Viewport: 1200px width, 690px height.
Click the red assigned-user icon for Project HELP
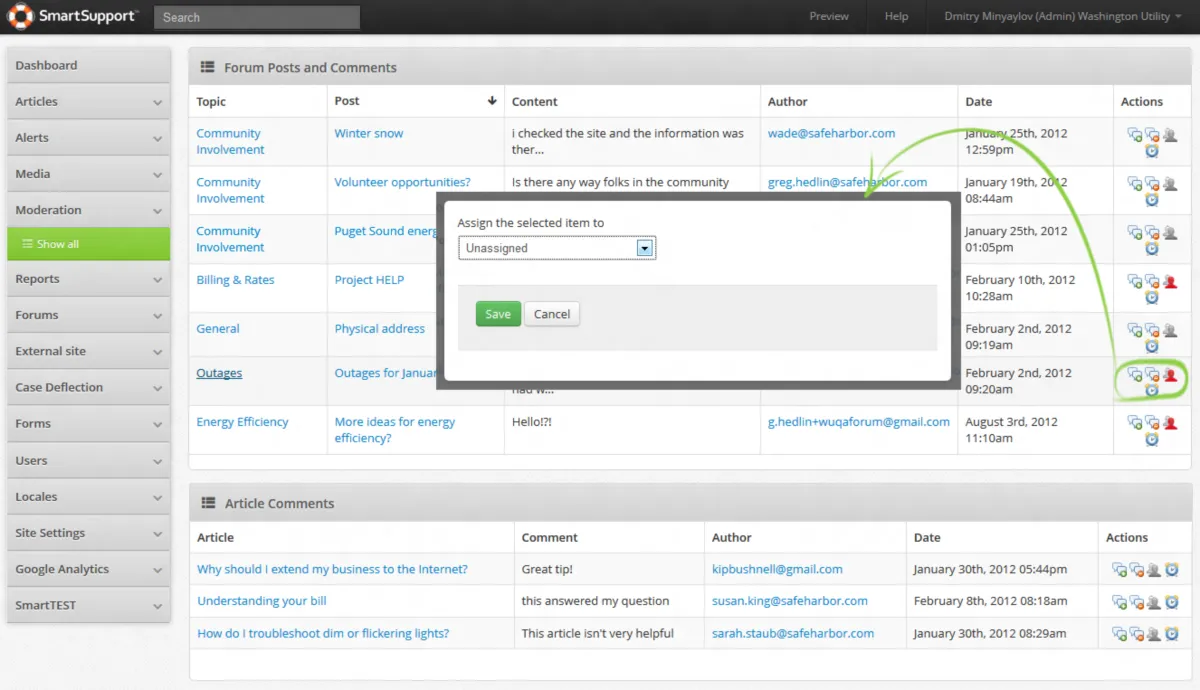[1170, 282]
